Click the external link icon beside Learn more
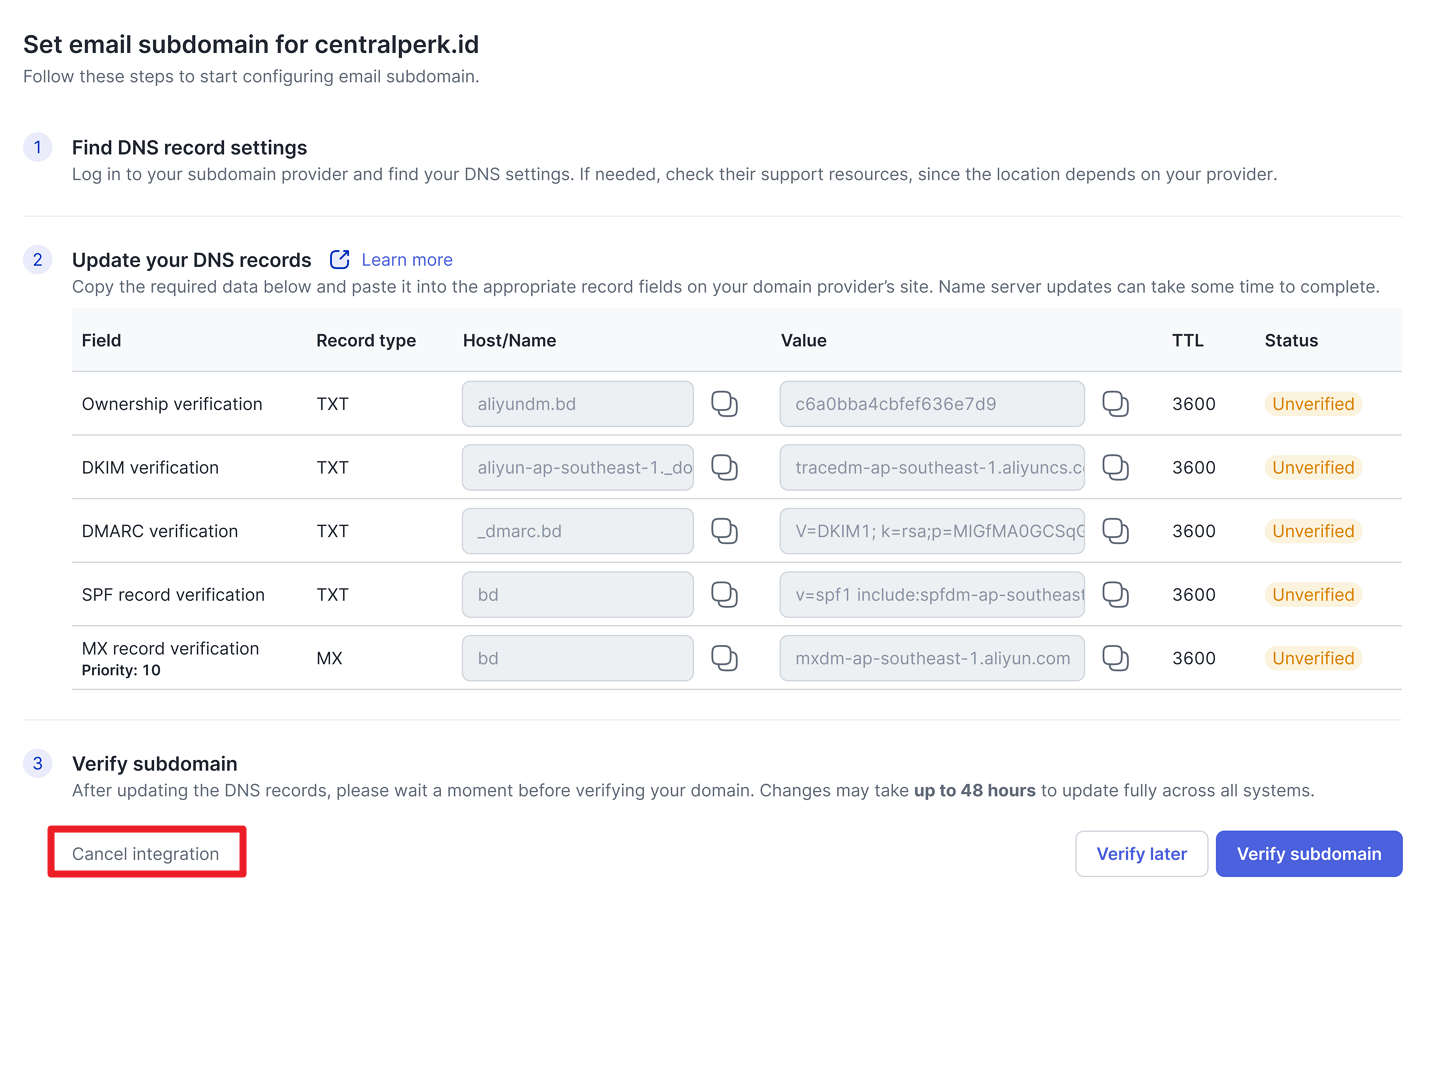Screen dimensions: 1431x1091 tap(340, 260)
